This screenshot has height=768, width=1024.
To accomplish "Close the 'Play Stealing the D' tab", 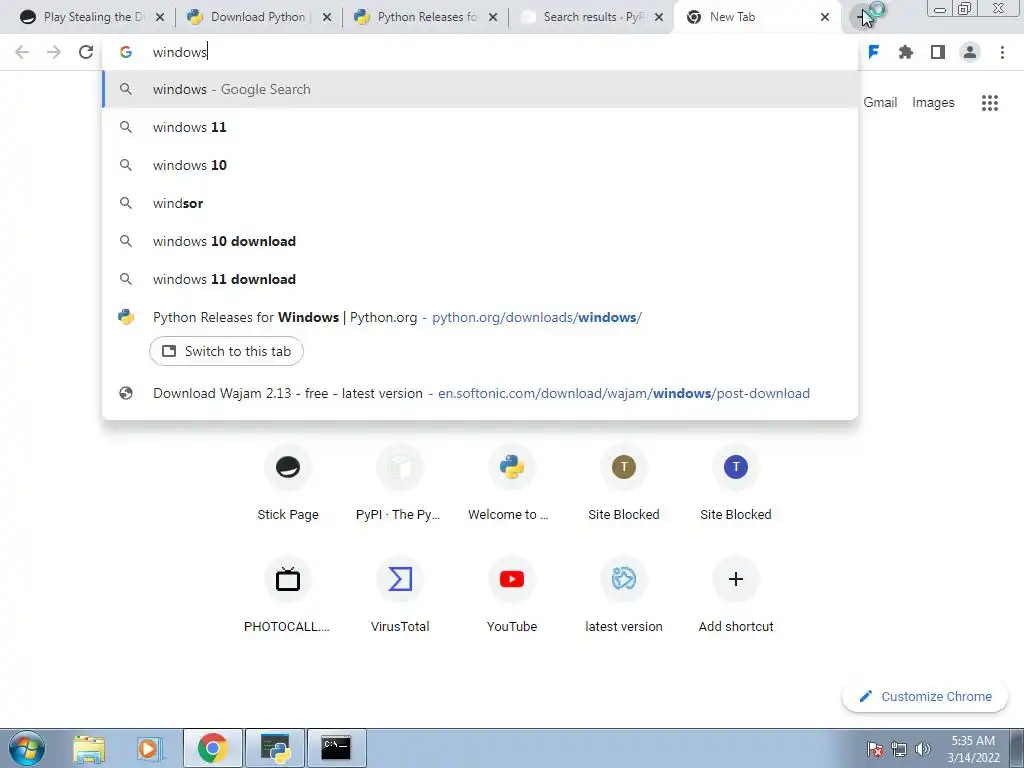I will (x=160, y=17).
